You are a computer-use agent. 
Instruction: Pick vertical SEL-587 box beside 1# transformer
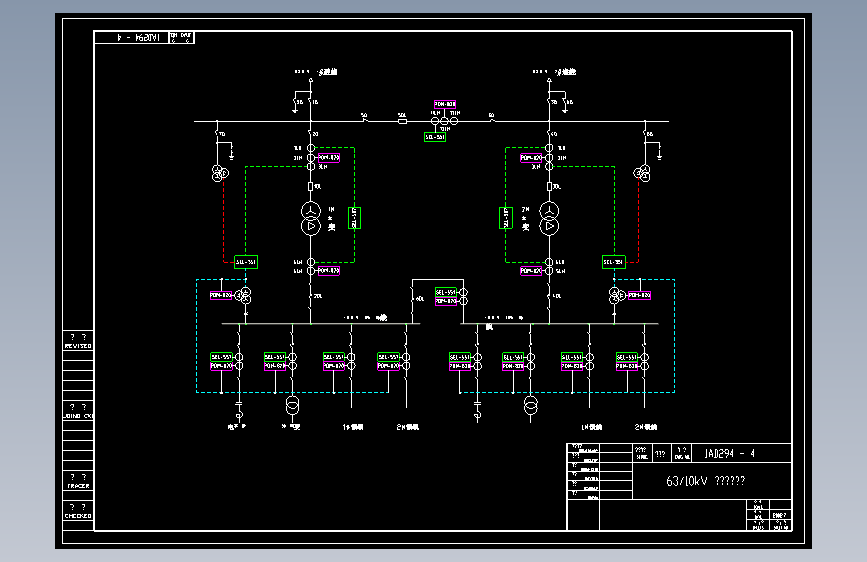click(x=354, y=218)
